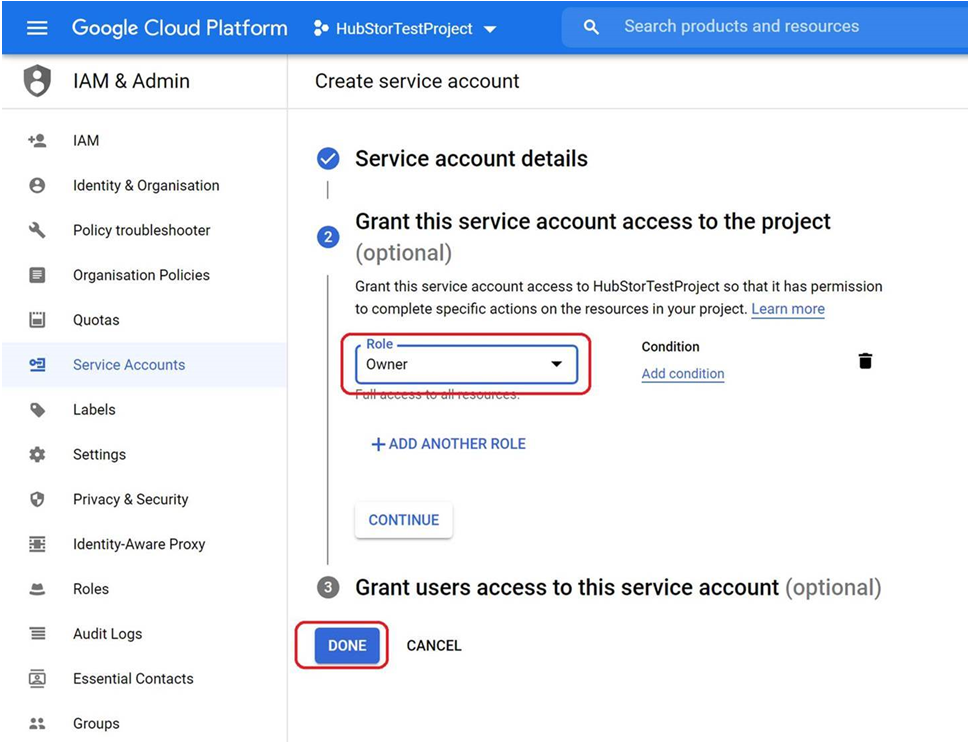Select Quotas in the sidebar
968x750 pixels.
tap(144, 320)
